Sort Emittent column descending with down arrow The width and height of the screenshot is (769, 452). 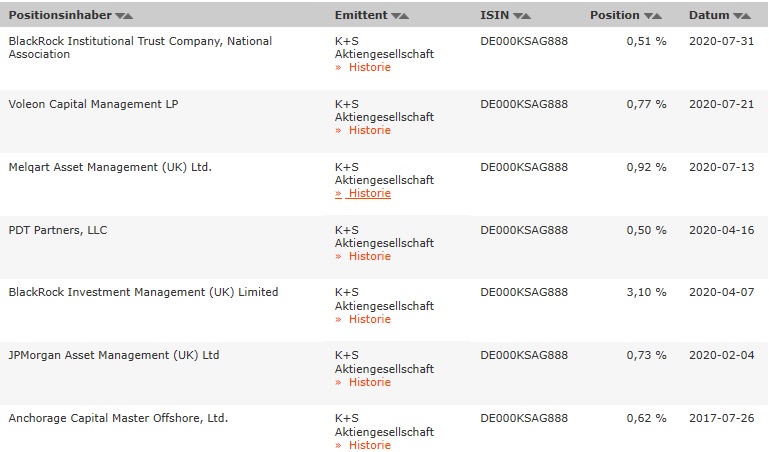(396, 16)
